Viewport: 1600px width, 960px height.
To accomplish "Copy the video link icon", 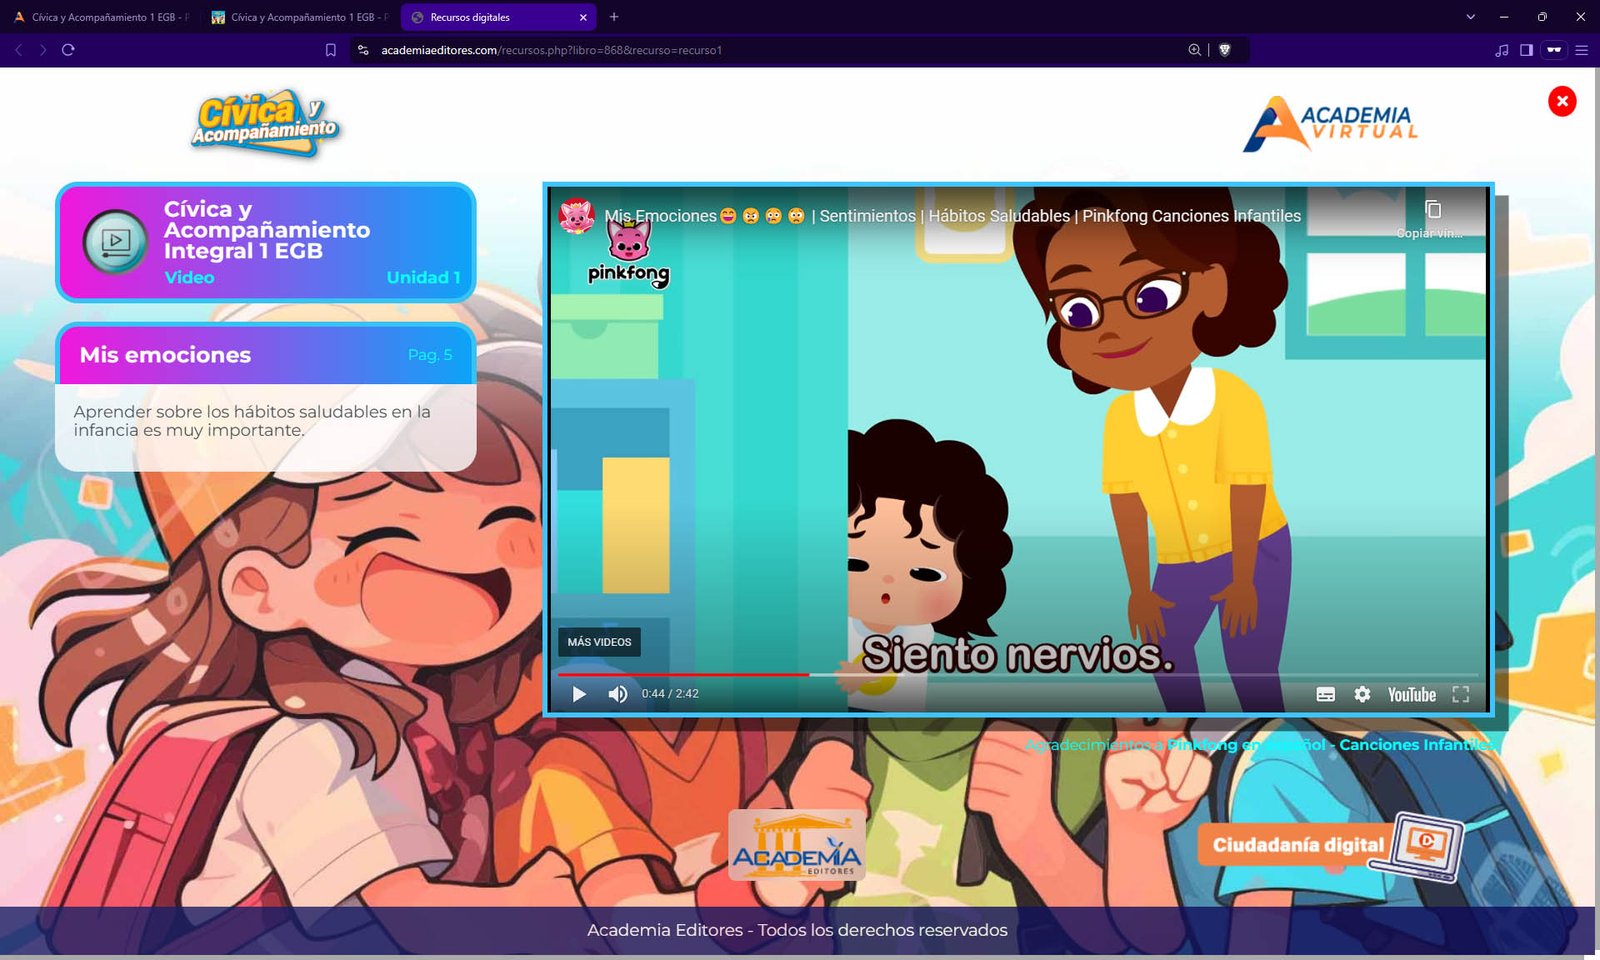I will point(1432,209).
